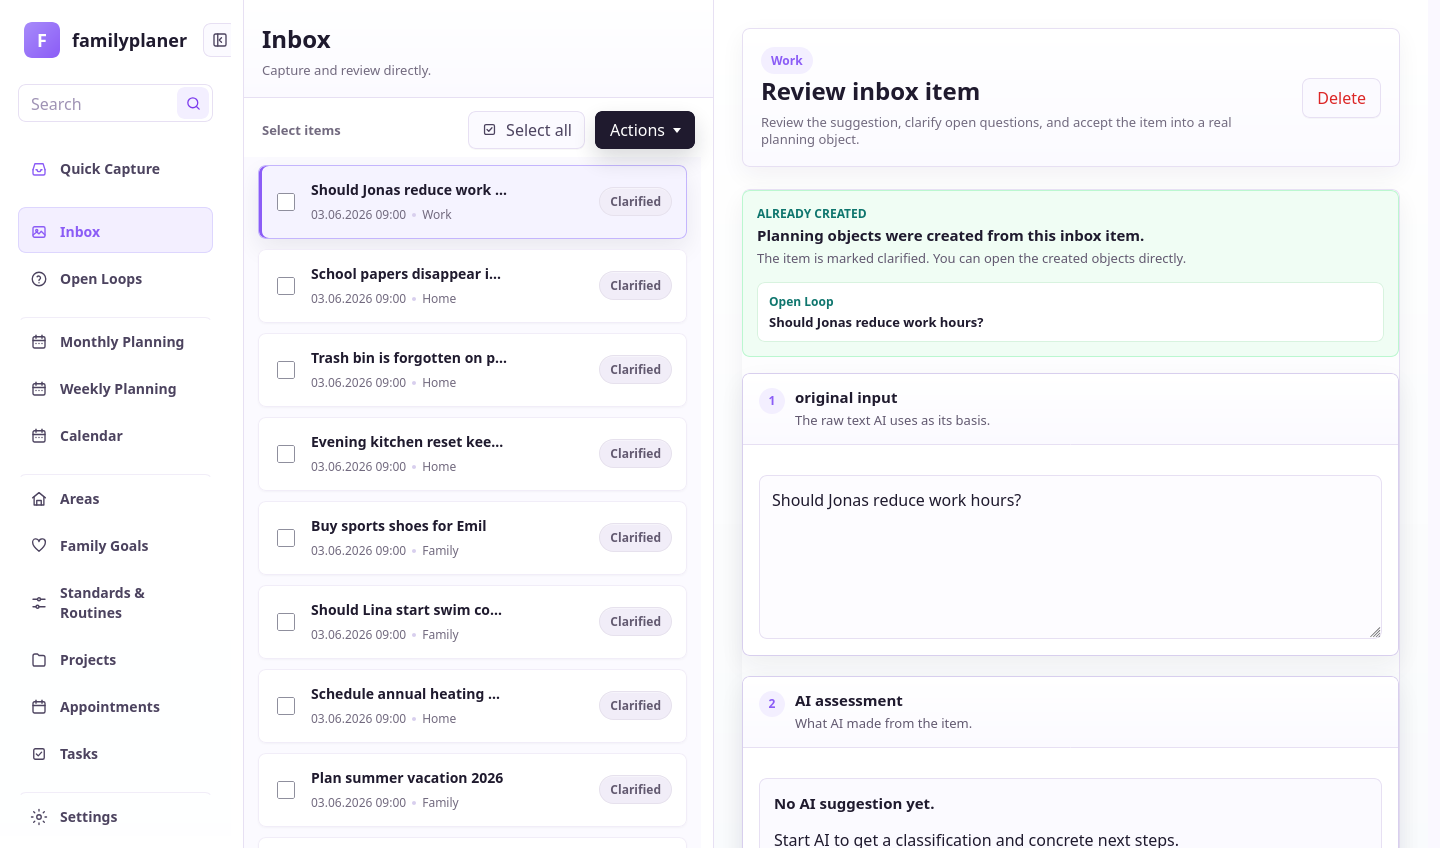Open Appointments section

(115, 707)
